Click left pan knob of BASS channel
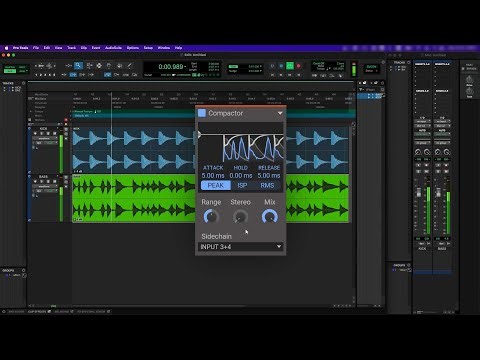This screenshot has height=360, width=480. [437, 152]
